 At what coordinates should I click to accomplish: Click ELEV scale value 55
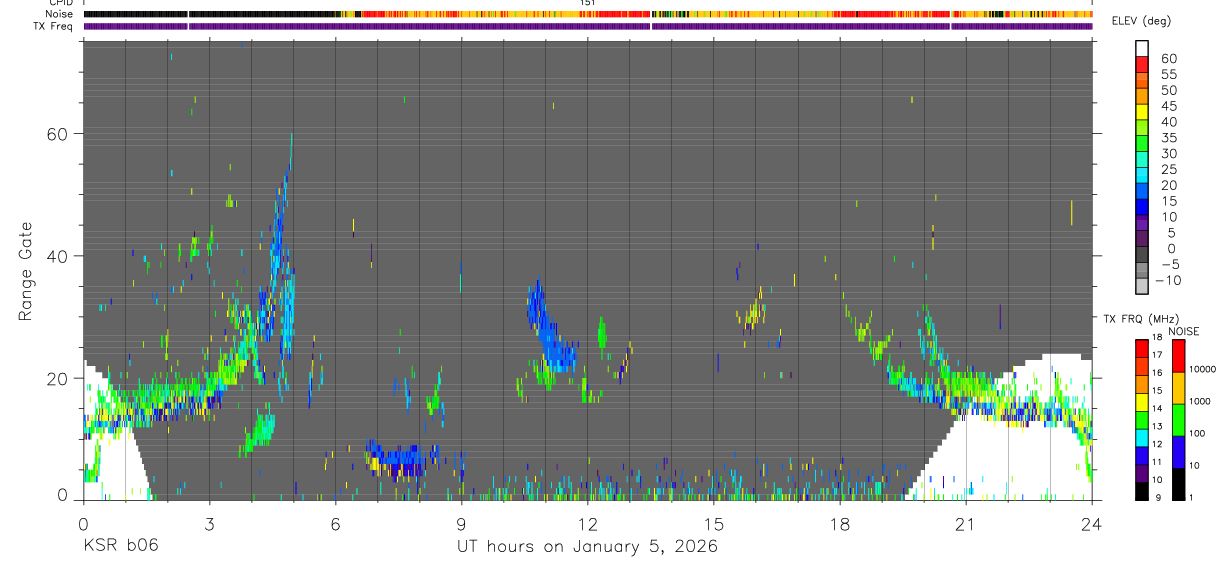1168,74
